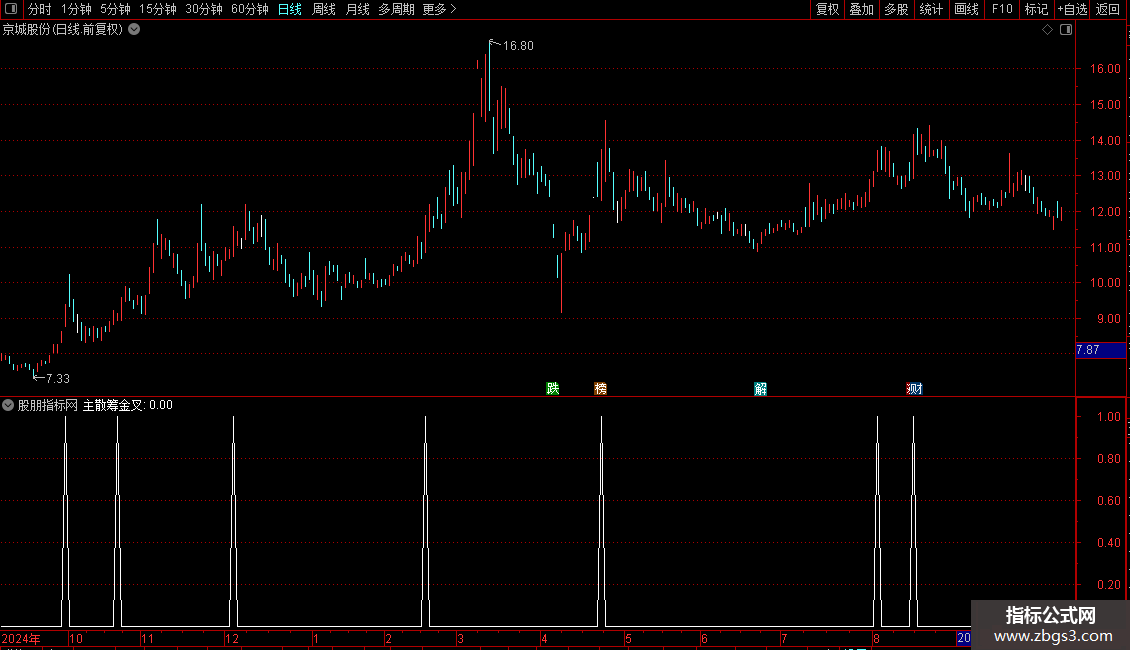The image size is (1130, 650).
Task: Click the 7.33 low price label
Action: click(x=58, y=378)
